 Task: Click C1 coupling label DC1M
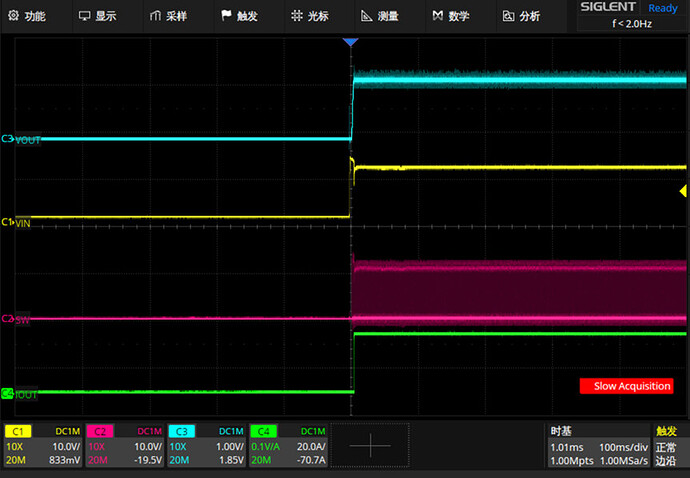(x=68, y=431)
